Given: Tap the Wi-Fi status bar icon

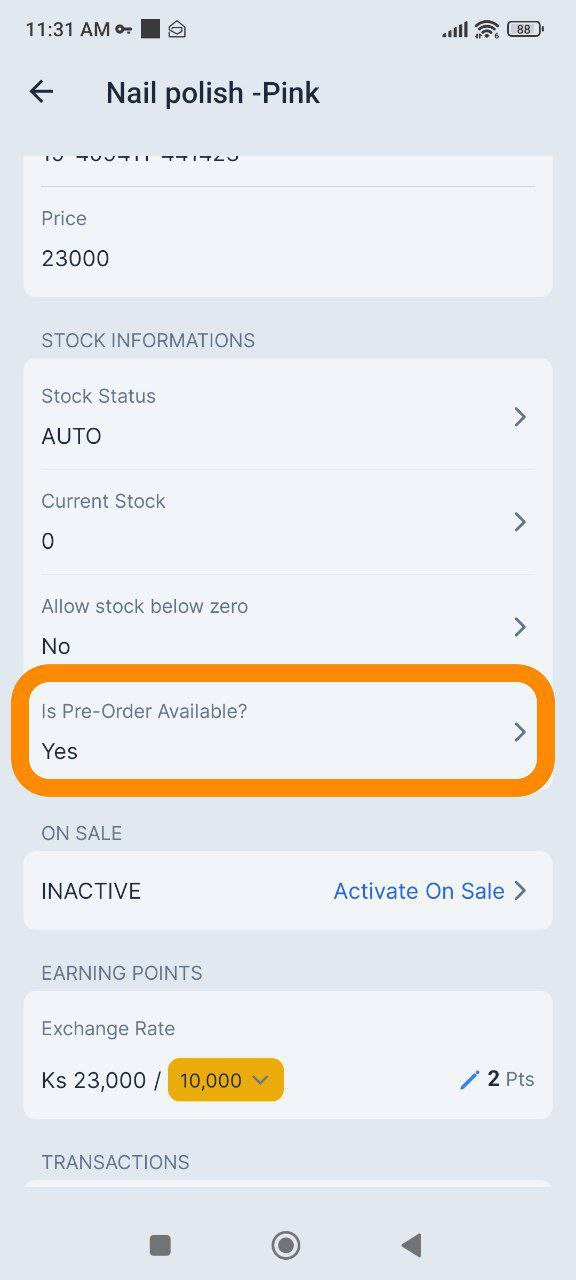Looking at the screenshot, I should click(487, 29).
